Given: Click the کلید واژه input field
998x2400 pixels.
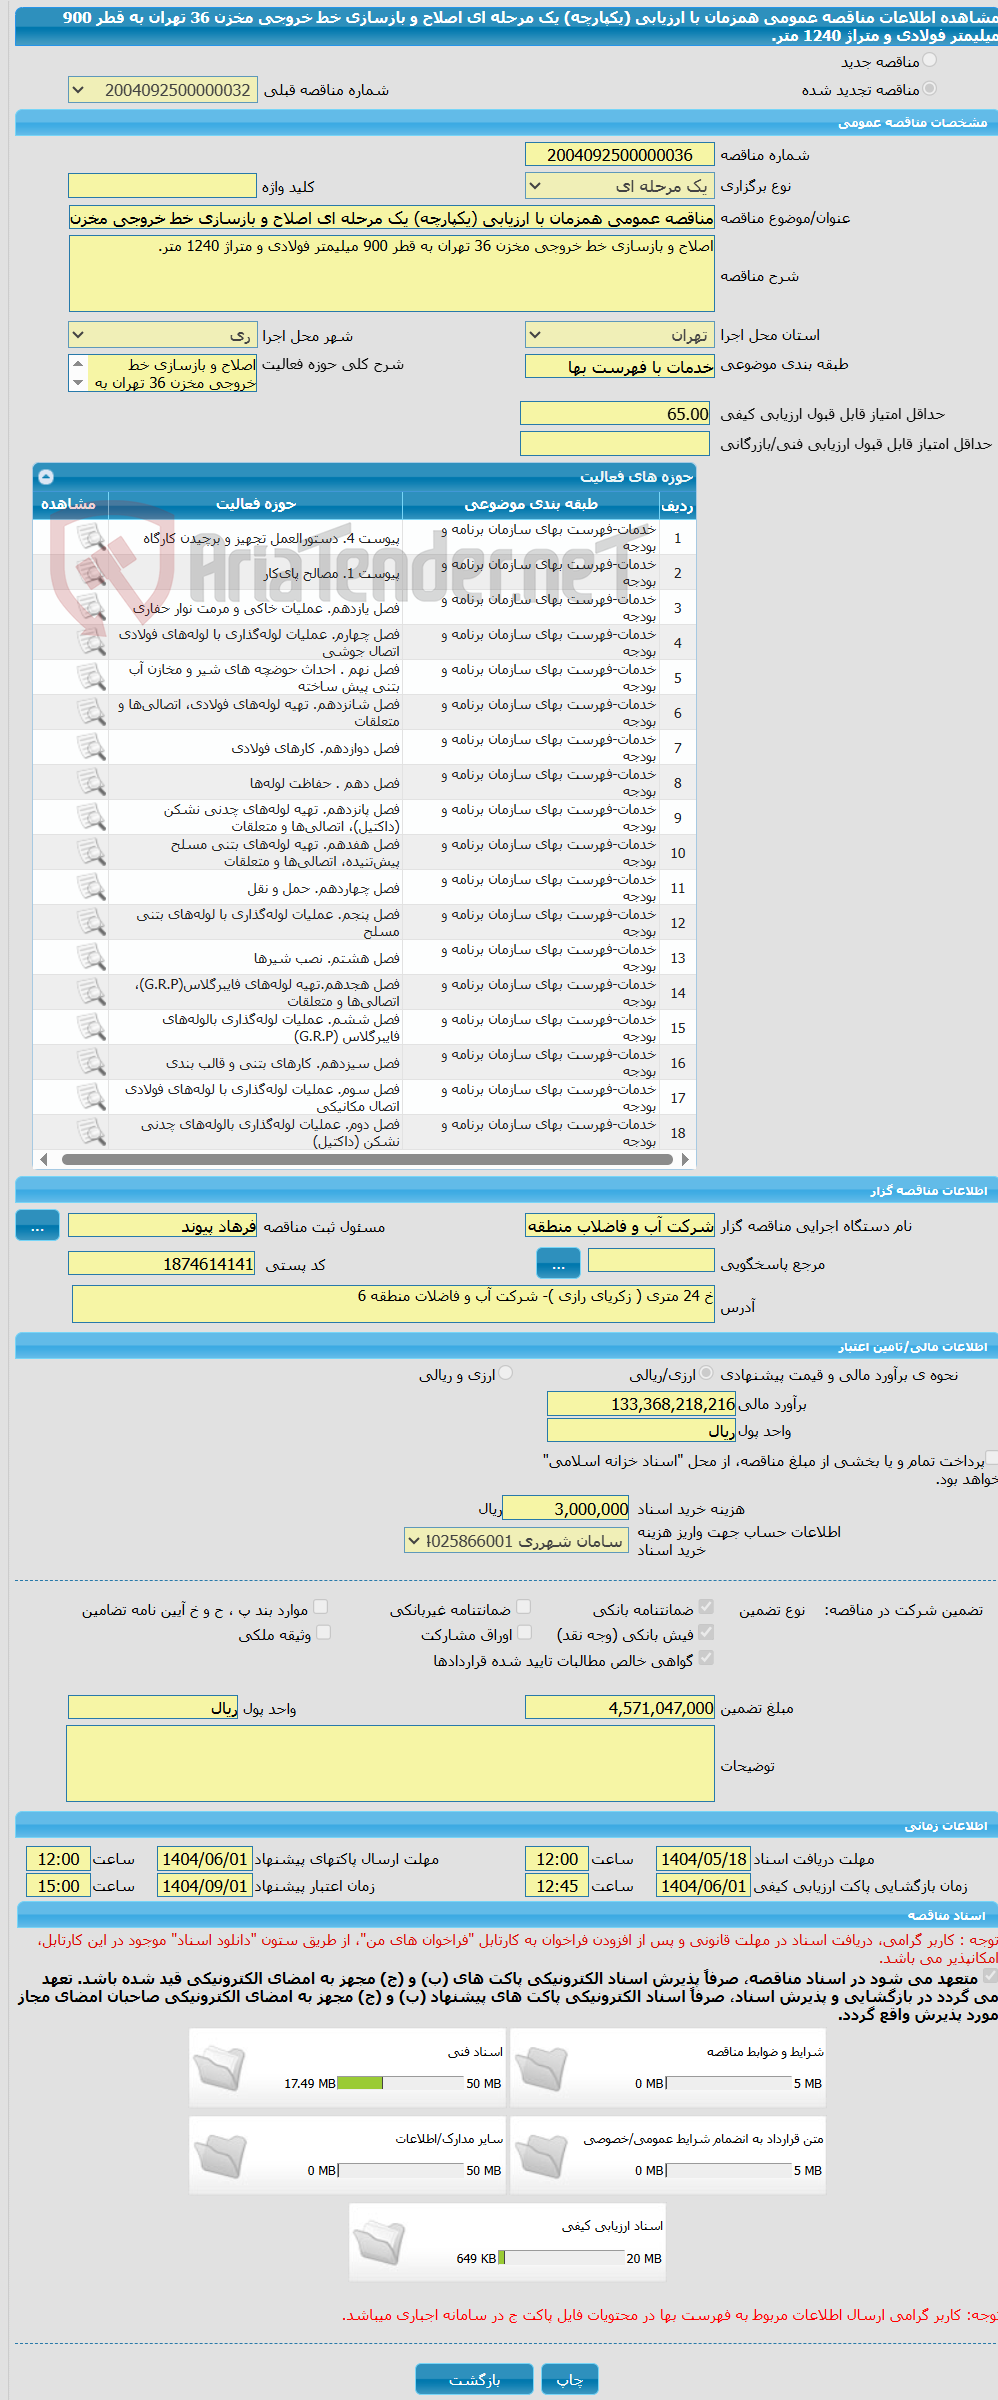Looking at the screenshot, I should click(162, 186).
